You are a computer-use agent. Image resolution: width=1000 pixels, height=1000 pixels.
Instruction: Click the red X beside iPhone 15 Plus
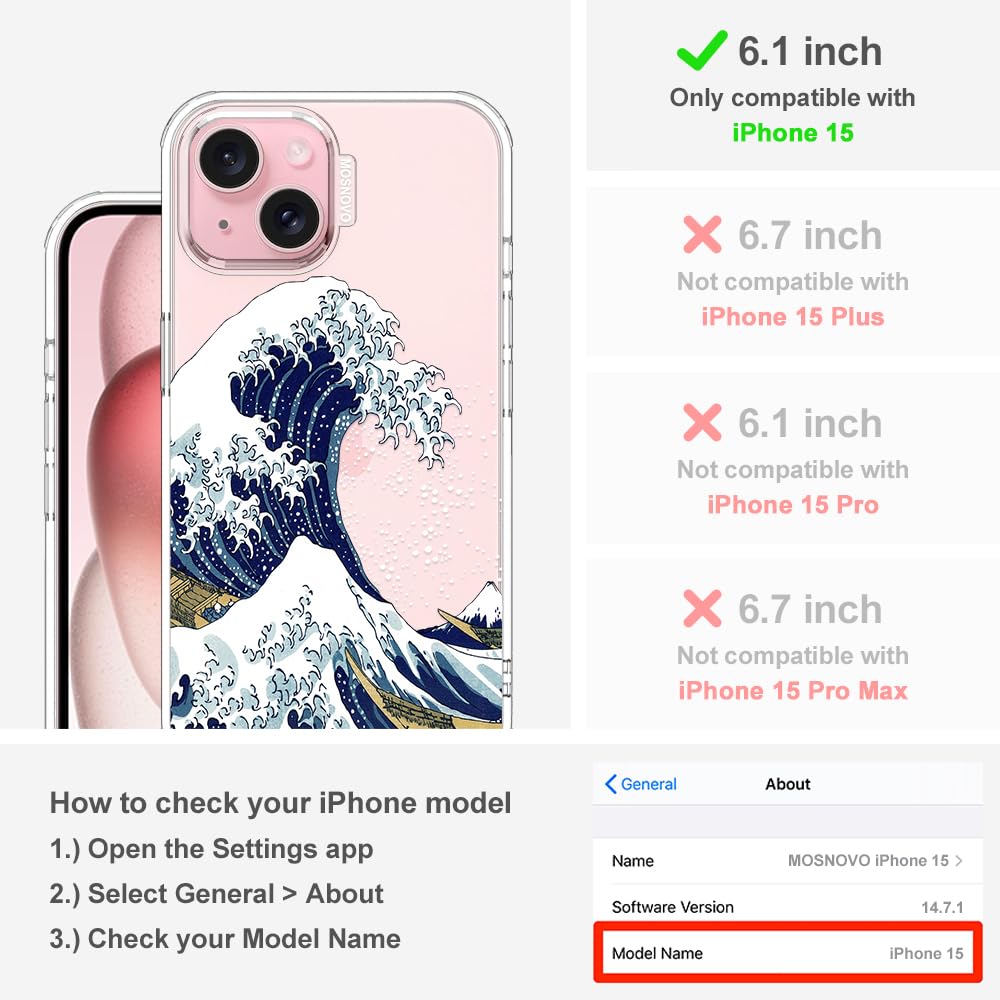[x=702, y=235]
